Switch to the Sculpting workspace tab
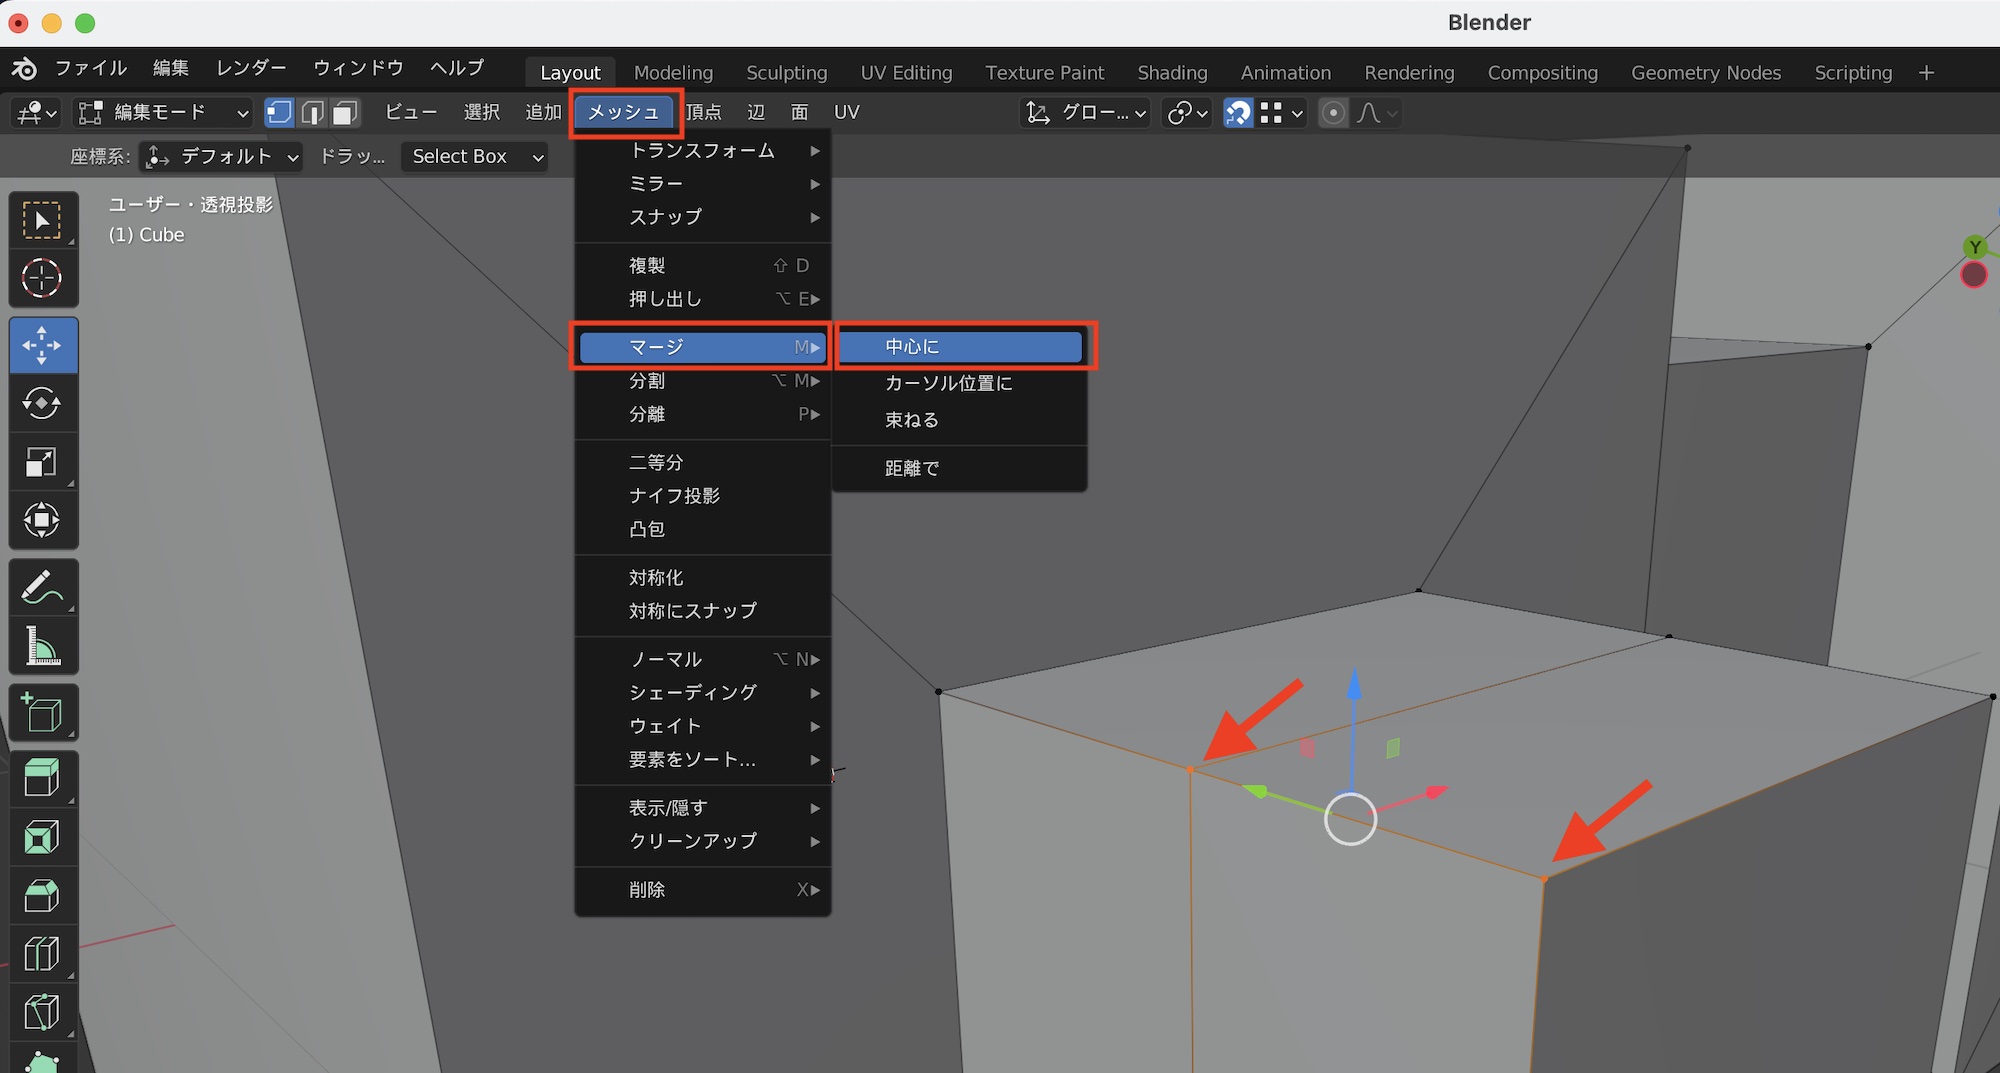 pyautogui.click(x=786, y=73)
